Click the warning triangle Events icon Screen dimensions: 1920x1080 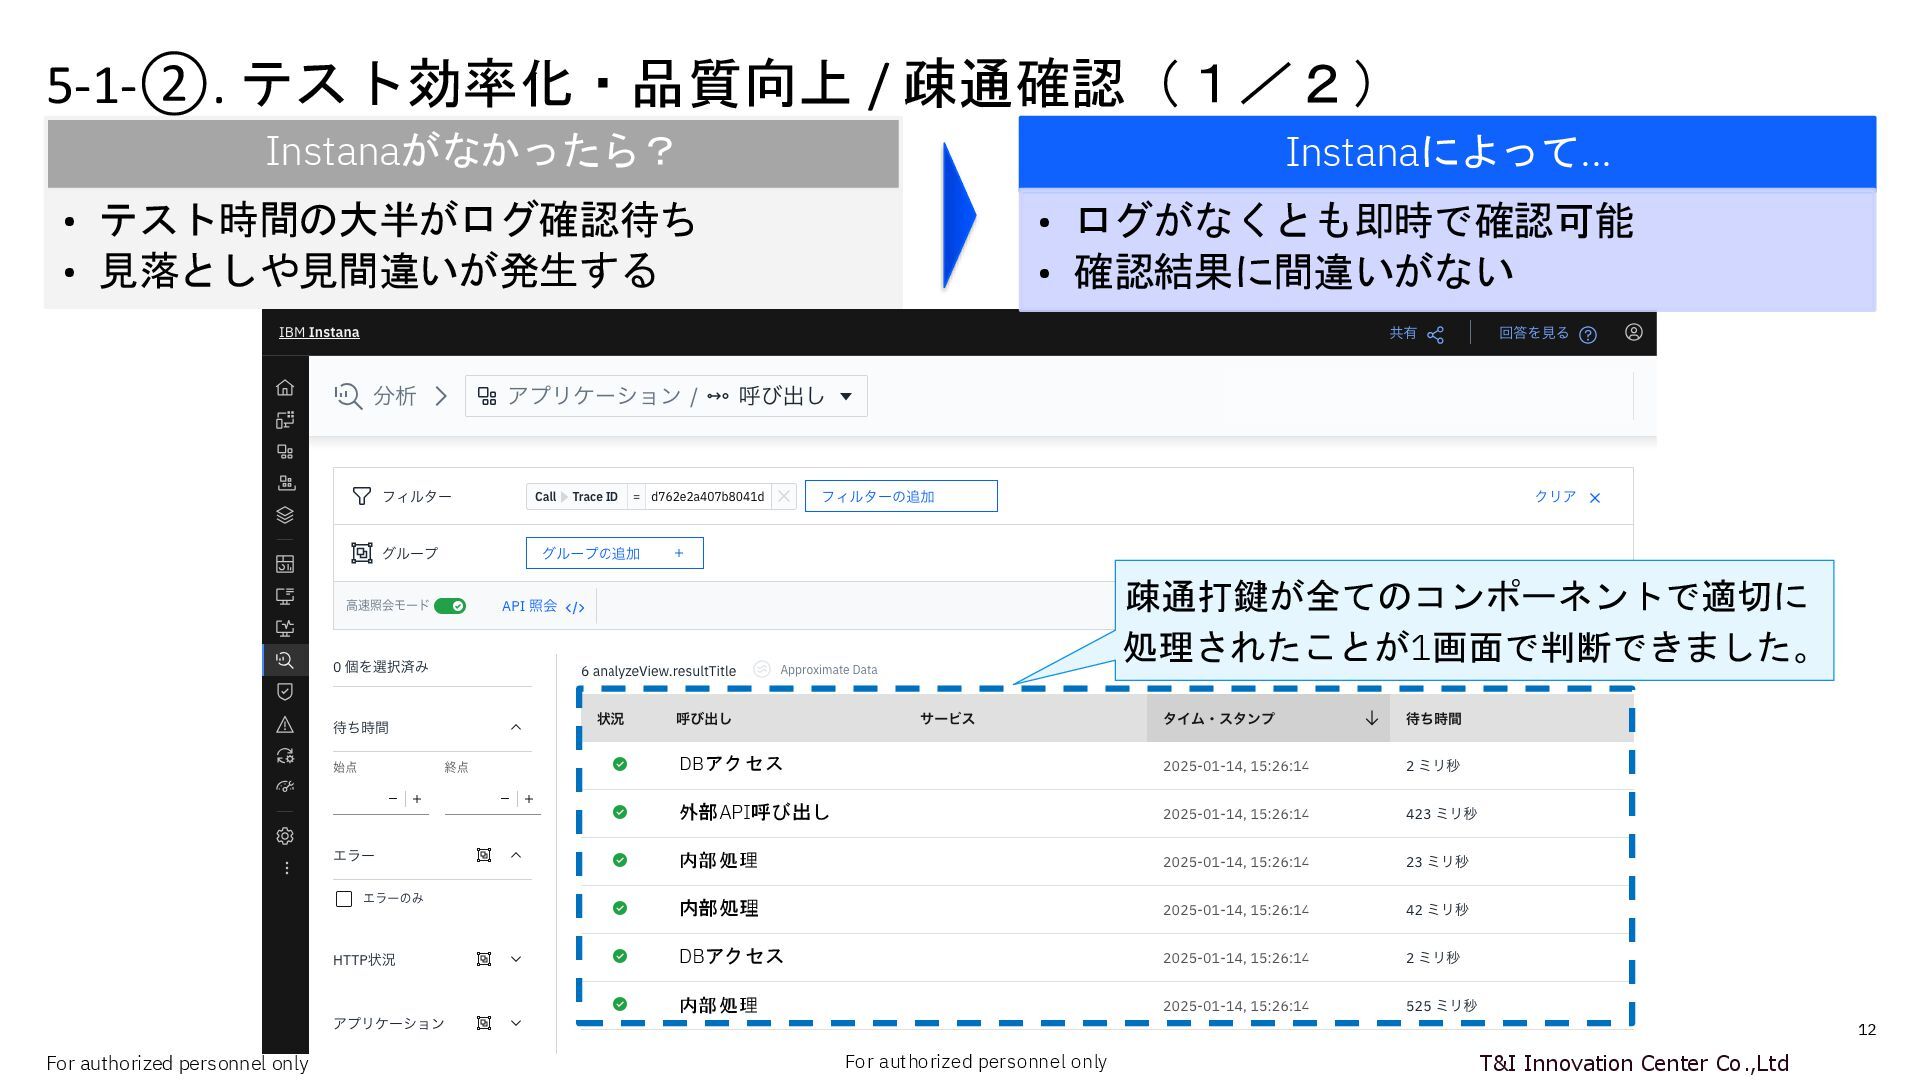pos(285,724)
